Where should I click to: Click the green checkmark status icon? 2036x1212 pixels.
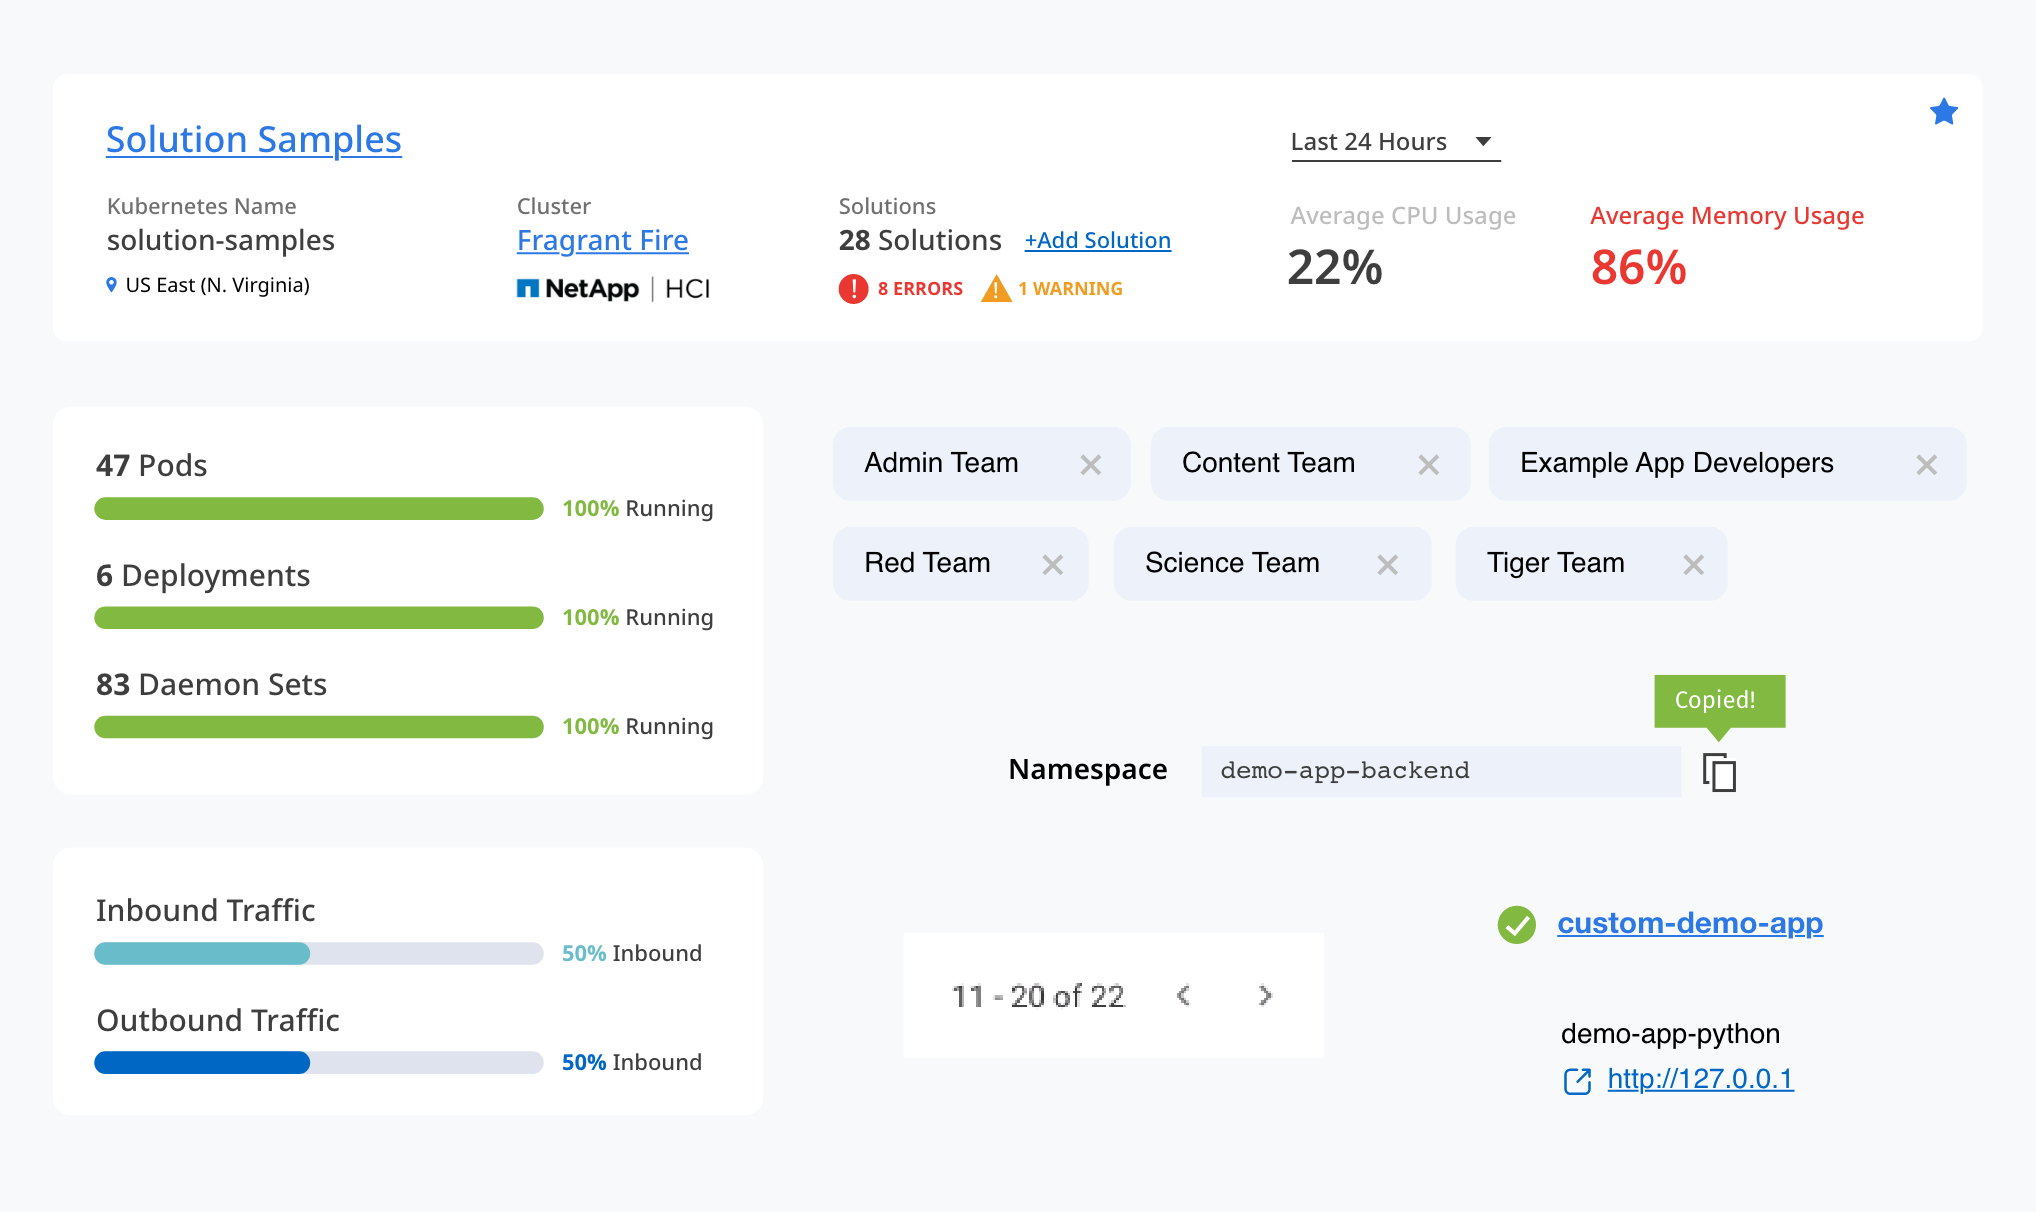(1516, 924)
